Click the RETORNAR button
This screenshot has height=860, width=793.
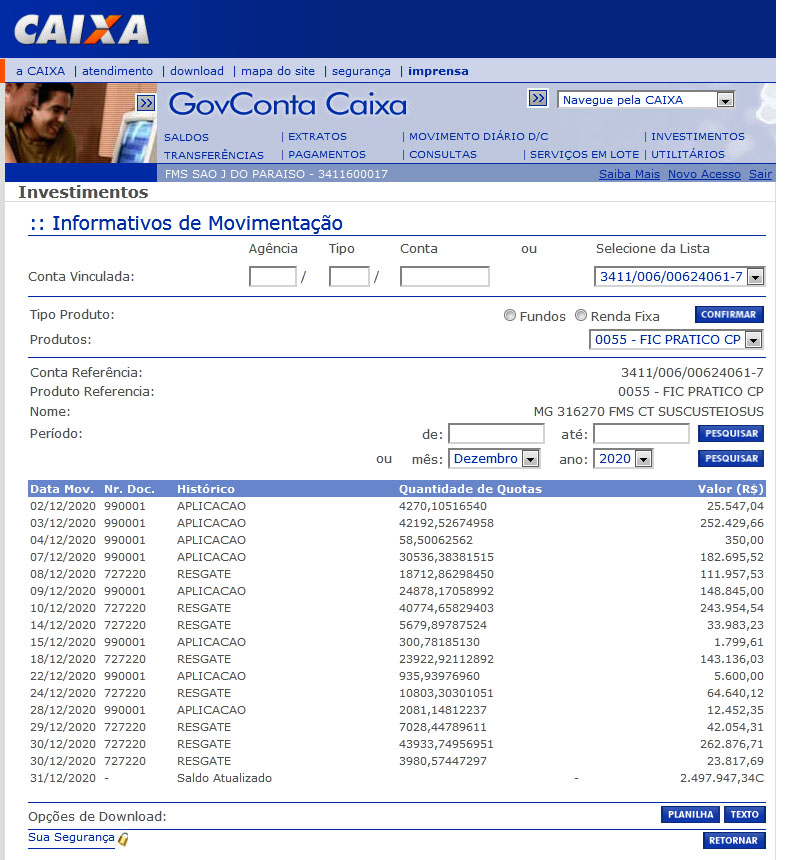[x=733, y=840]
